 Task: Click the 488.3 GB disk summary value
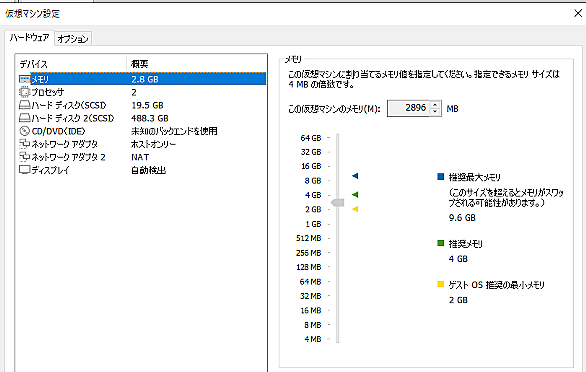[x=149, y=119]
